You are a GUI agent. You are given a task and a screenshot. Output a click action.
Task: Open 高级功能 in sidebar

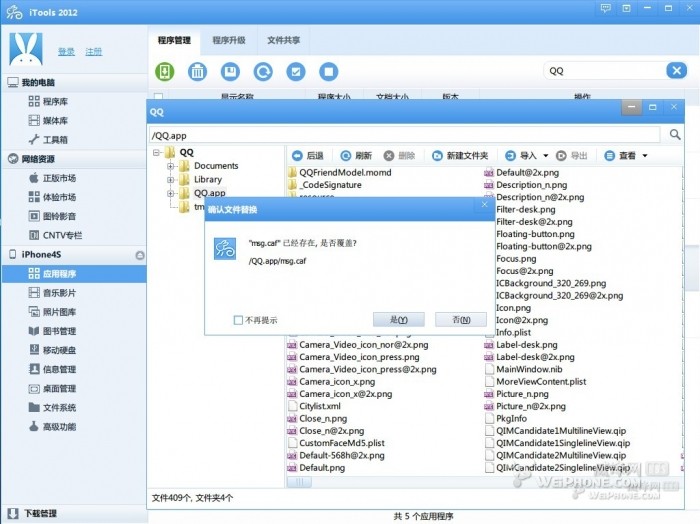(52, 427)
